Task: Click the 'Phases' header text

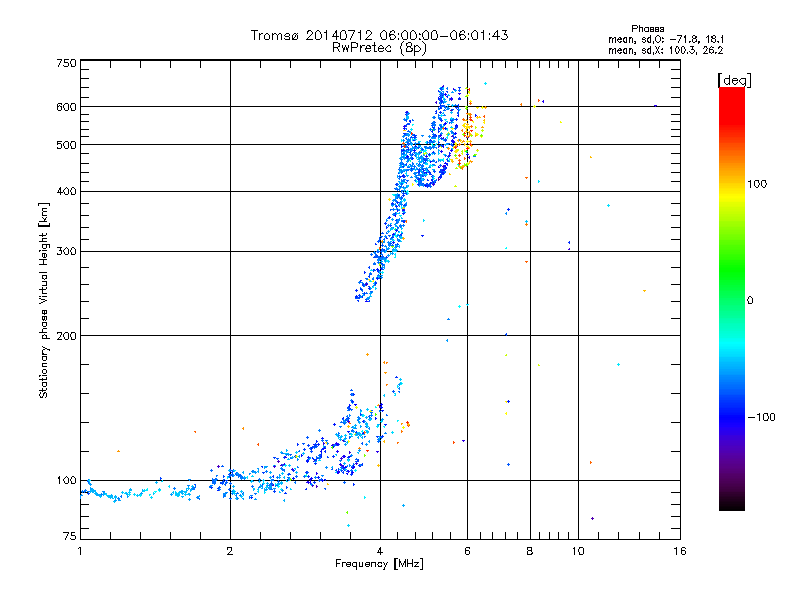Action: [x=647, y=29]
